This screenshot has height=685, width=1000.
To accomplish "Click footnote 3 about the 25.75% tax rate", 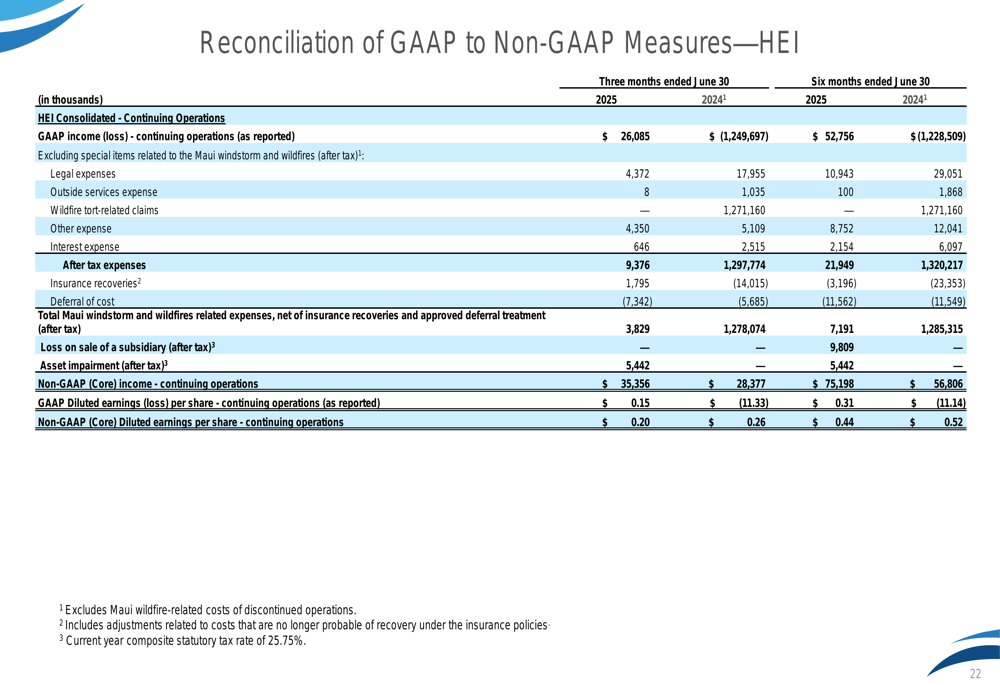I will (183, 640).
